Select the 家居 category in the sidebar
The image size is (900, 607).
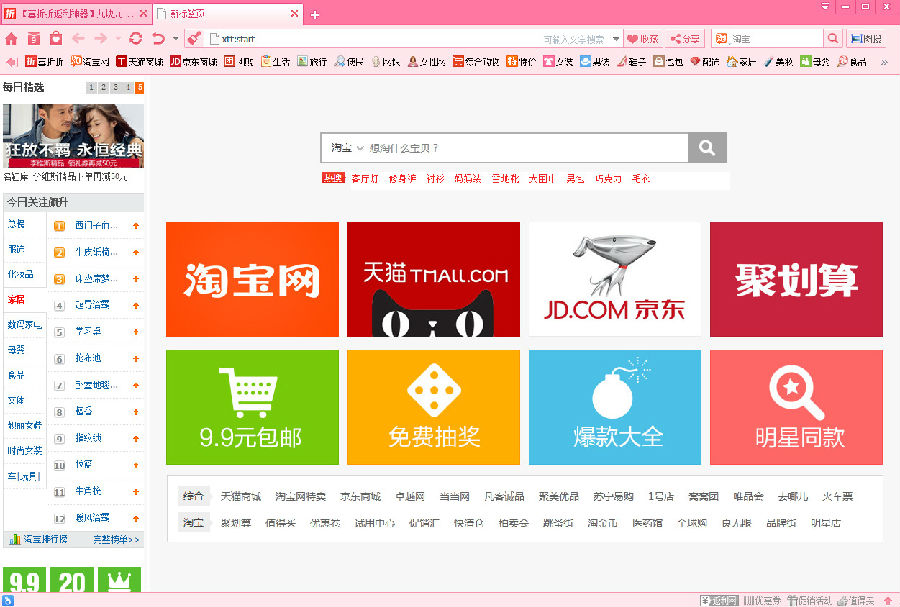[16, 300]
